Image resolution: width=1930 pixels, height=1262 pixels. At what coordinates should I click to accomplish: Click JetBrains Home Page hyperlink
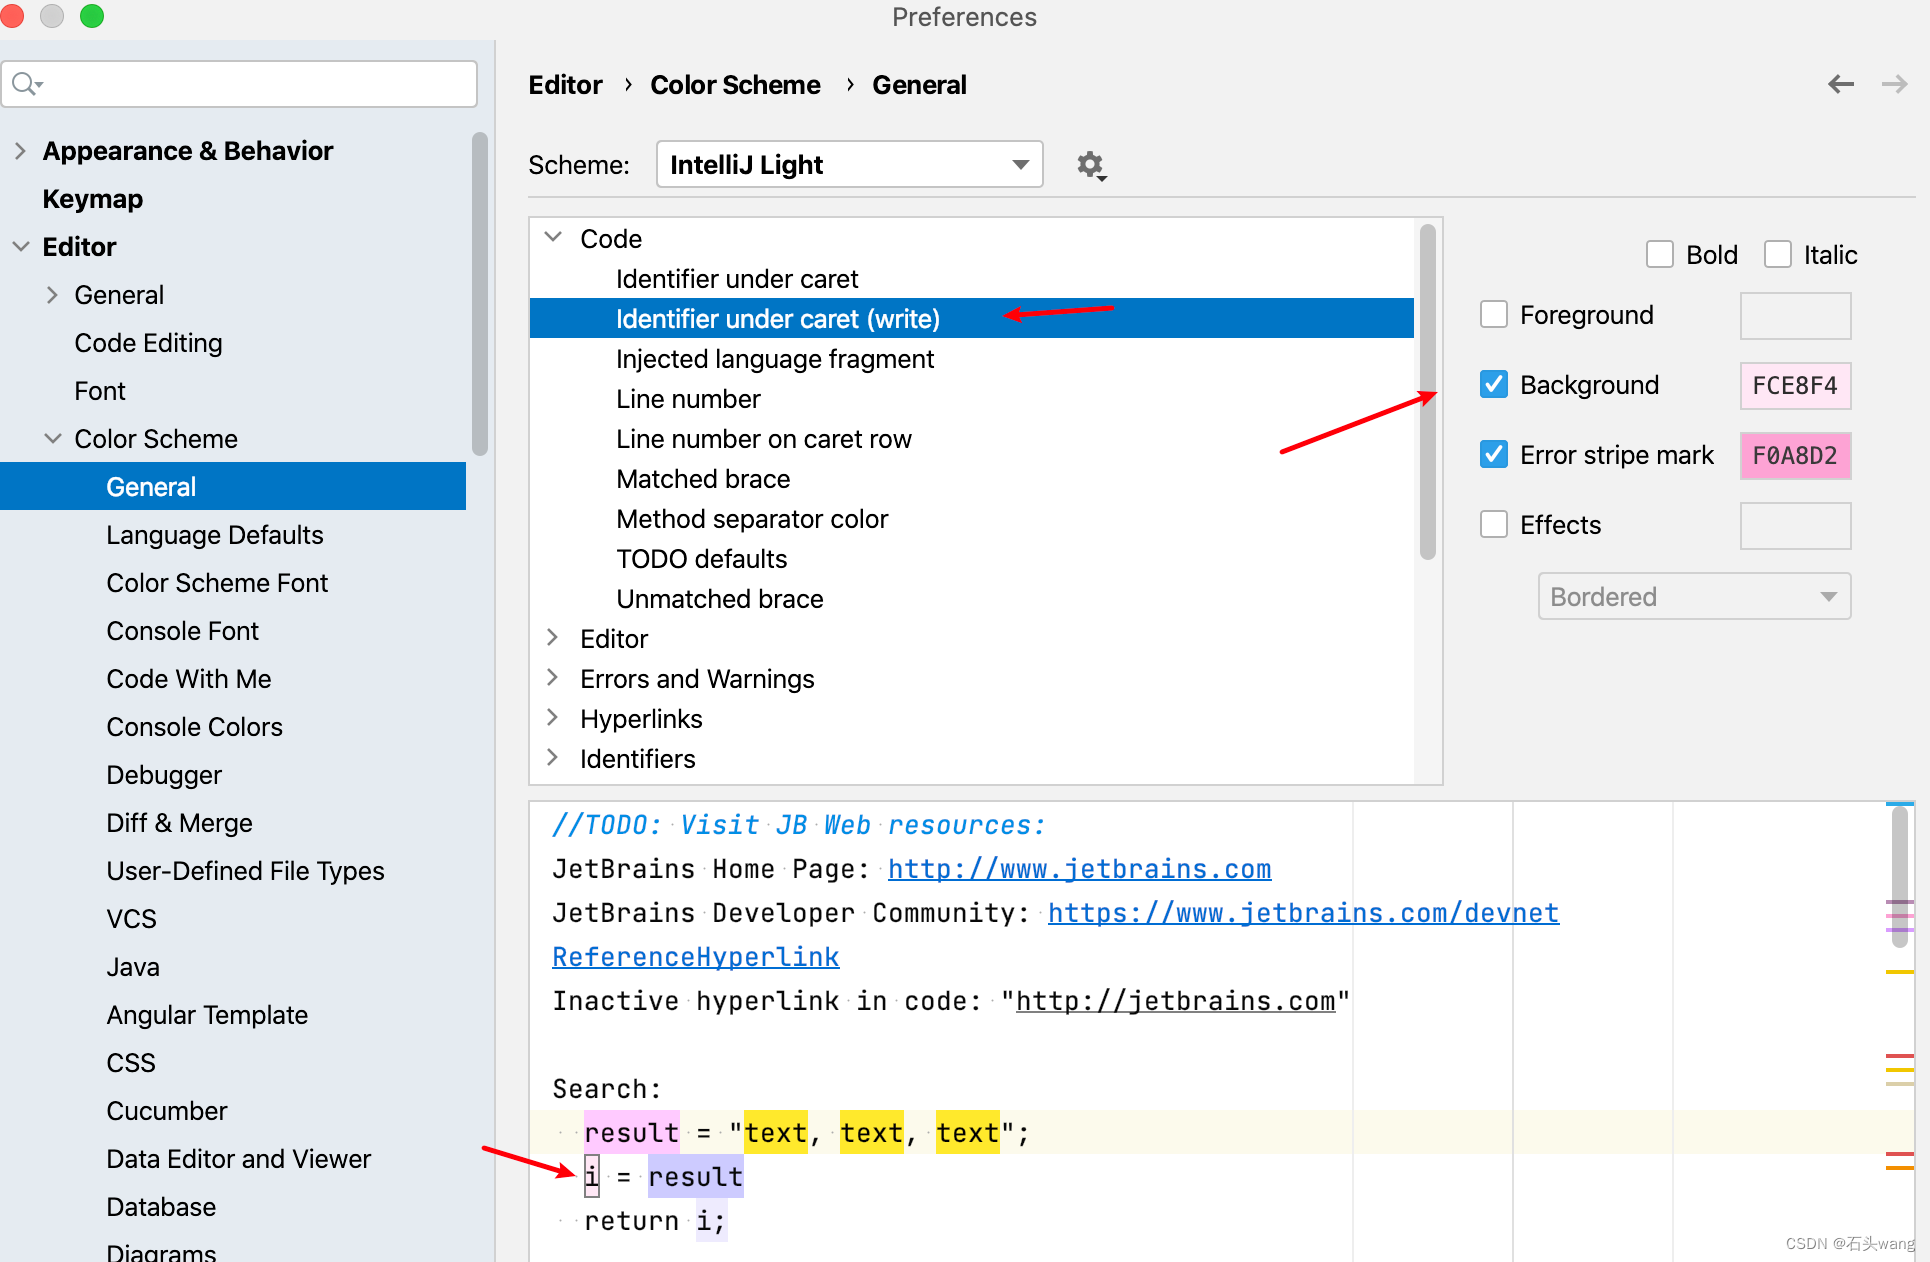pyautogui.click(x=1078, y=869)
